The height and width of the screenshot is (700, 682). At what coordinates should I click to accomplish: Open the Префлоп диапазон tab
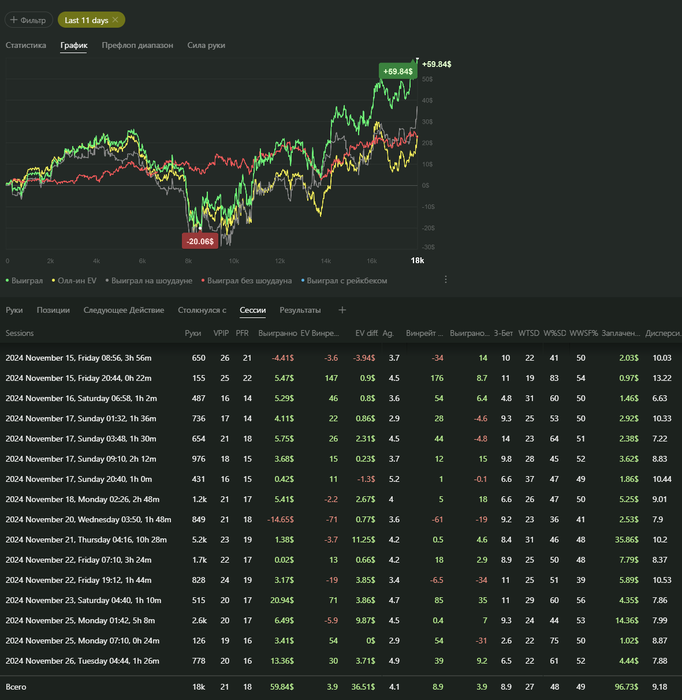[137, 45]
